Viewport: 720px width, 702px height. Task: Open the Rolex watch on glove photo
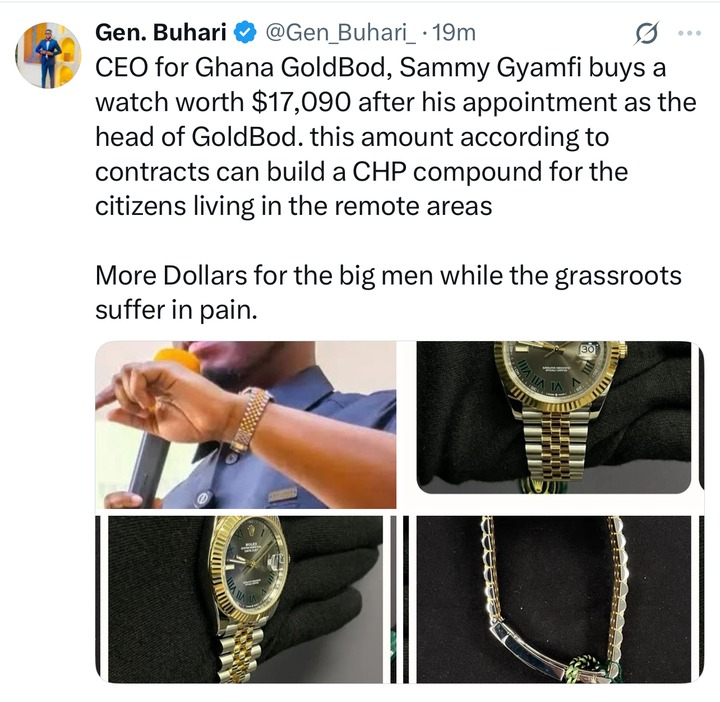pyautogui.click(x=246, y=598)
